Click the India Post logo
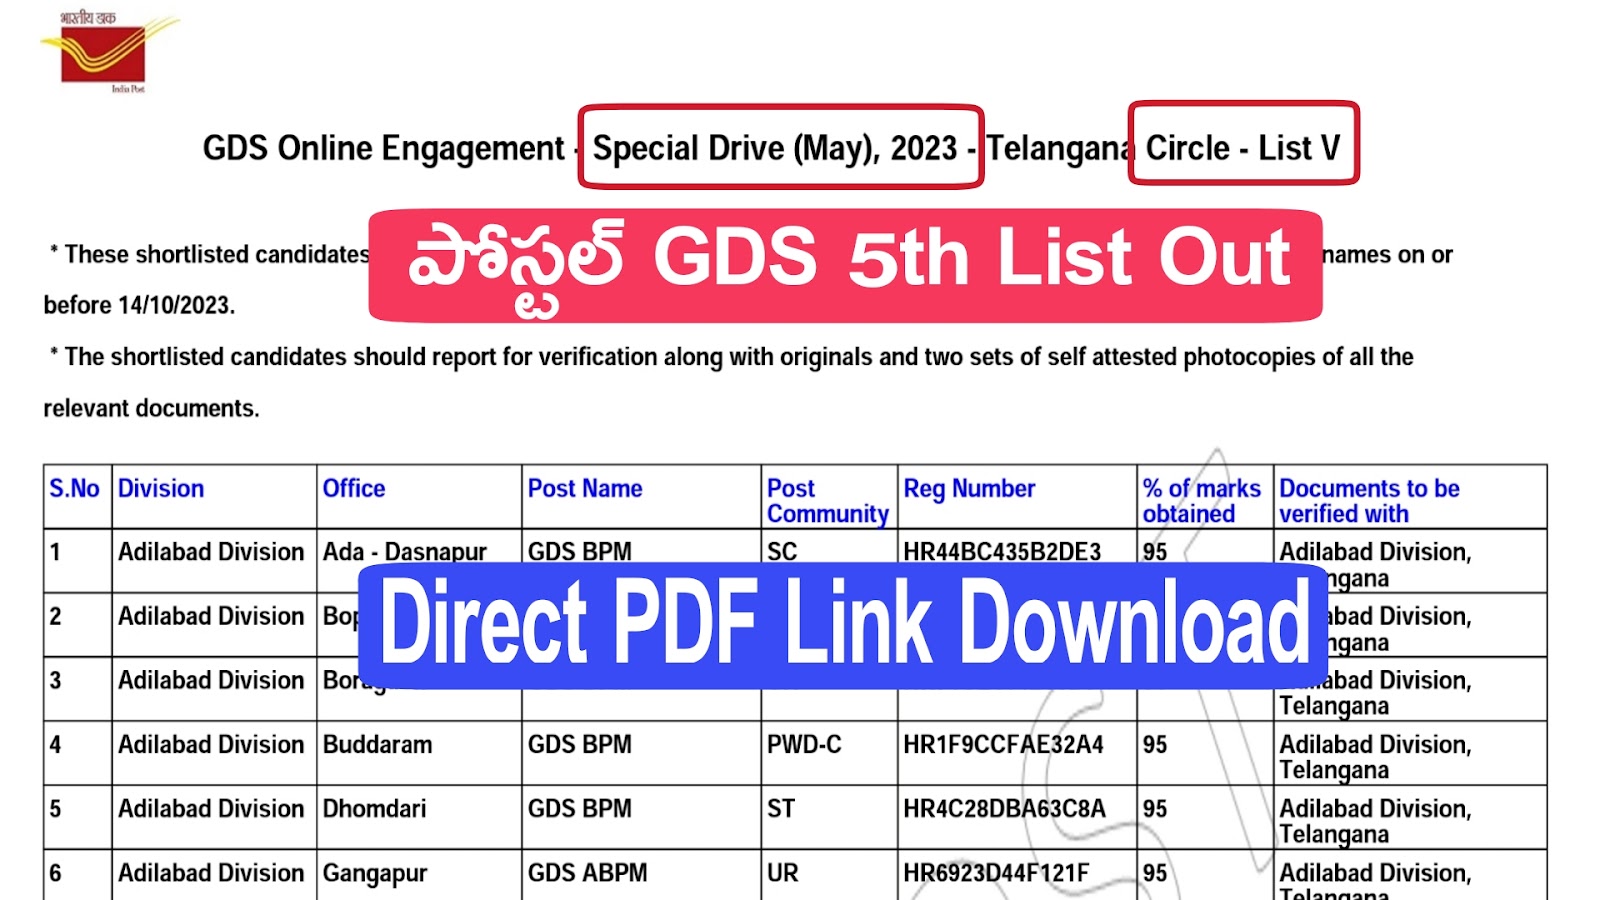1600x900 pixels. click(x=110, y=52)
